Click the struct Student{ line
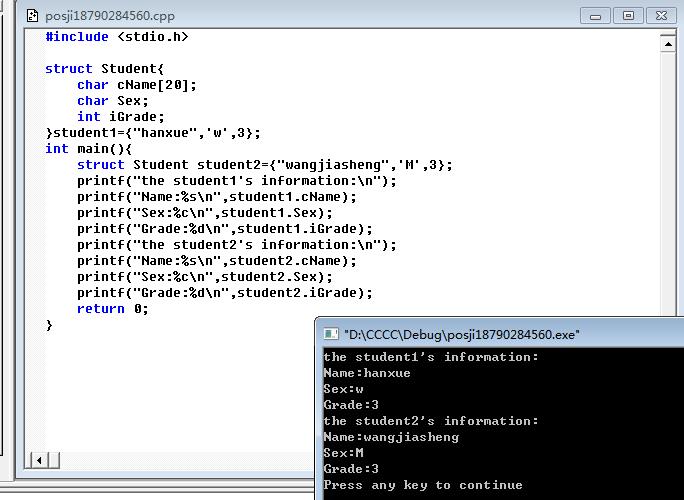This screenshot has height=500, width=684. coord(105,69)
